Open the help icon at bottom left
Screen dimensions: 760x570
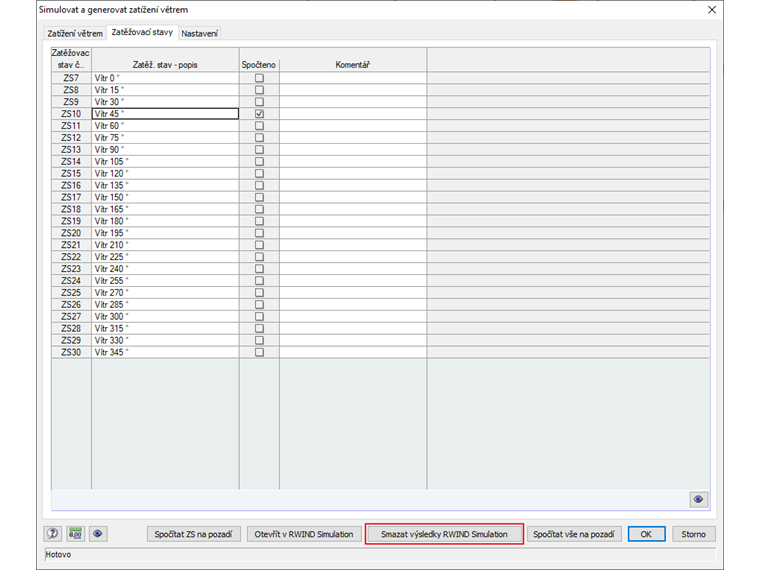pos(52,534)
